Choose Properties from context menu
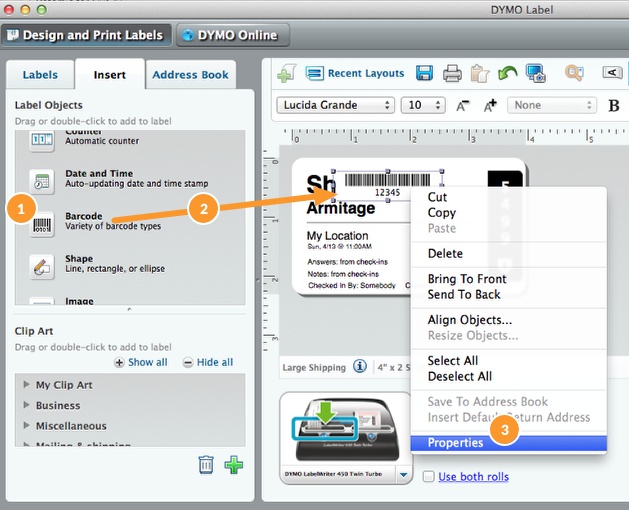Viewport: 629px width, 510px height. (509, 443)
